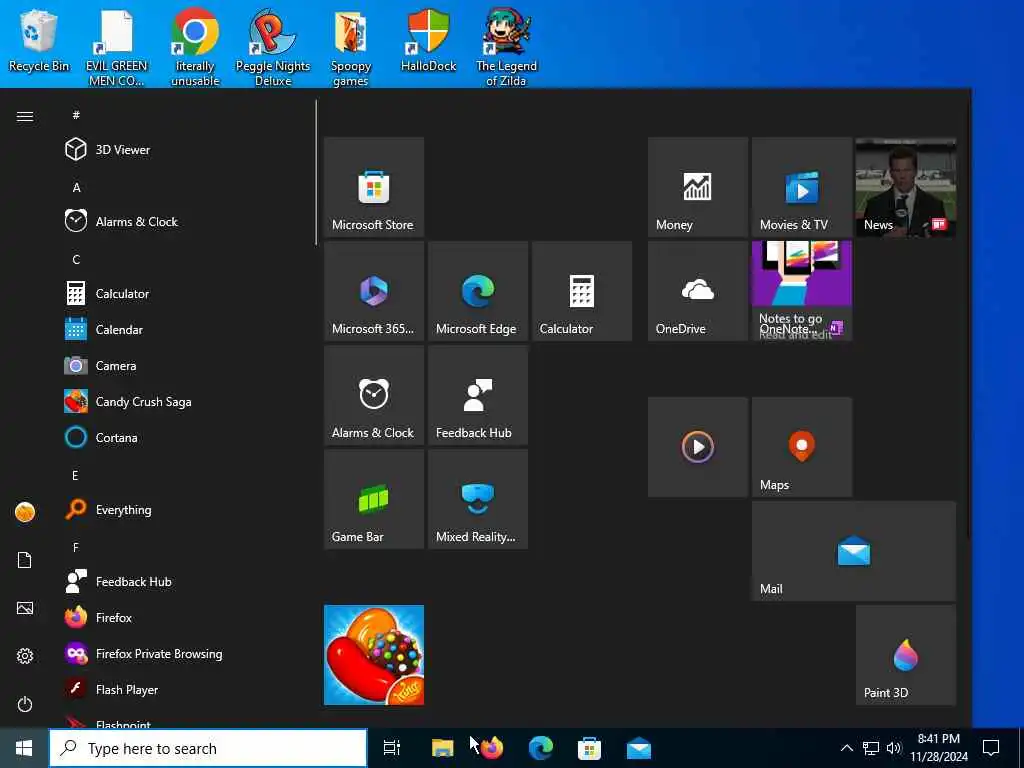Select the Spoopy games desktop folder
The height and width of the screenshot is (768, 1024).
tap(351, 48)
